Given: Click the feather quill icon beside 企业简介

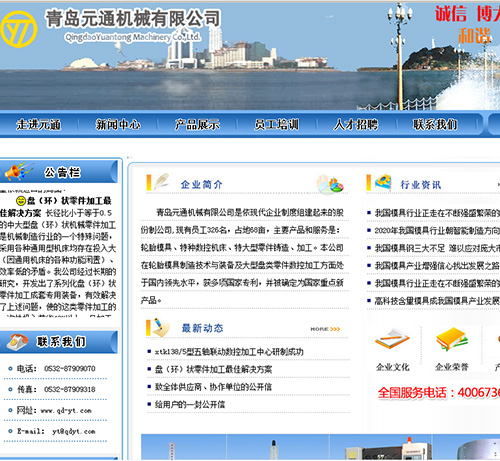Looking at the screenshot, I should pos(161,182).
